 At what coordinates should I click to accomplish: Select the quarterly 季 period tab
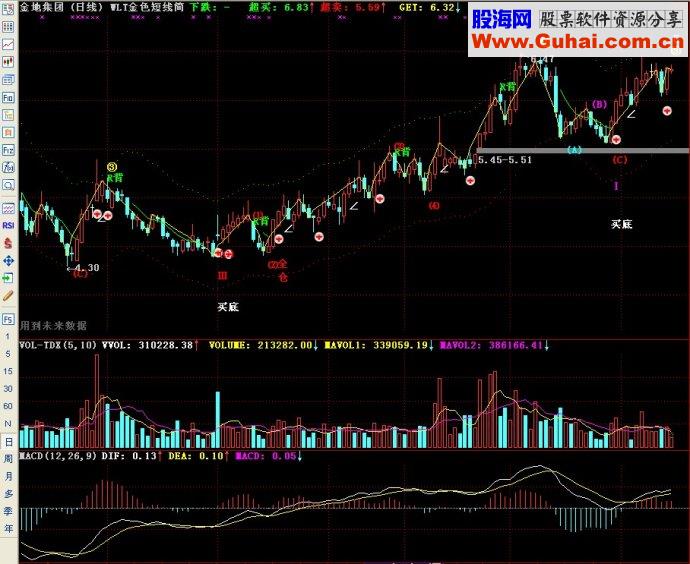point(8,511)
